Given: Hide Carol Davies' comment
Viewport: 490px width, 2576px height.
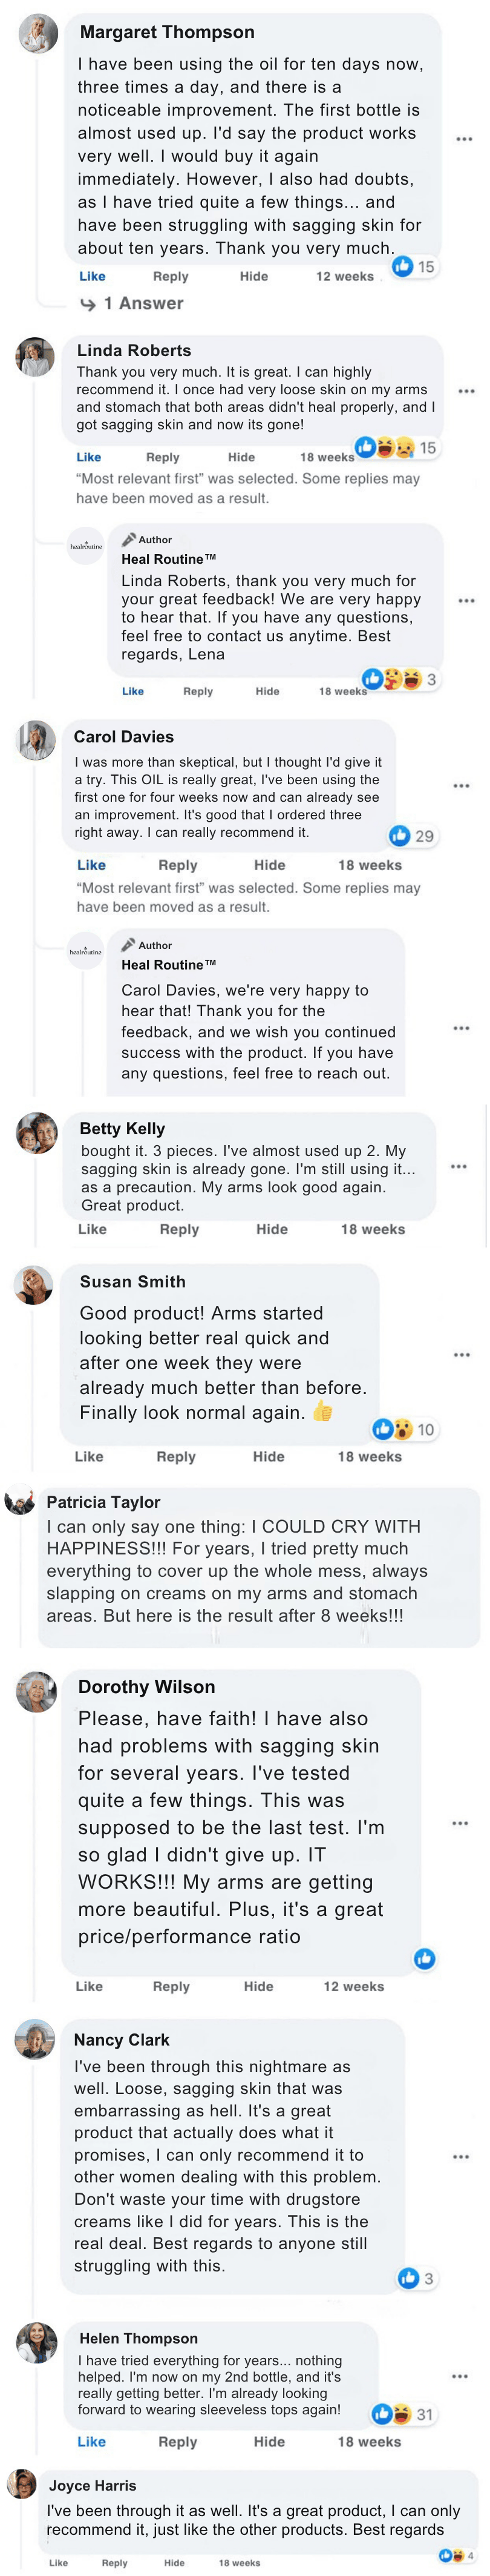Looking at the screenshot, I should tap(269, 865).
